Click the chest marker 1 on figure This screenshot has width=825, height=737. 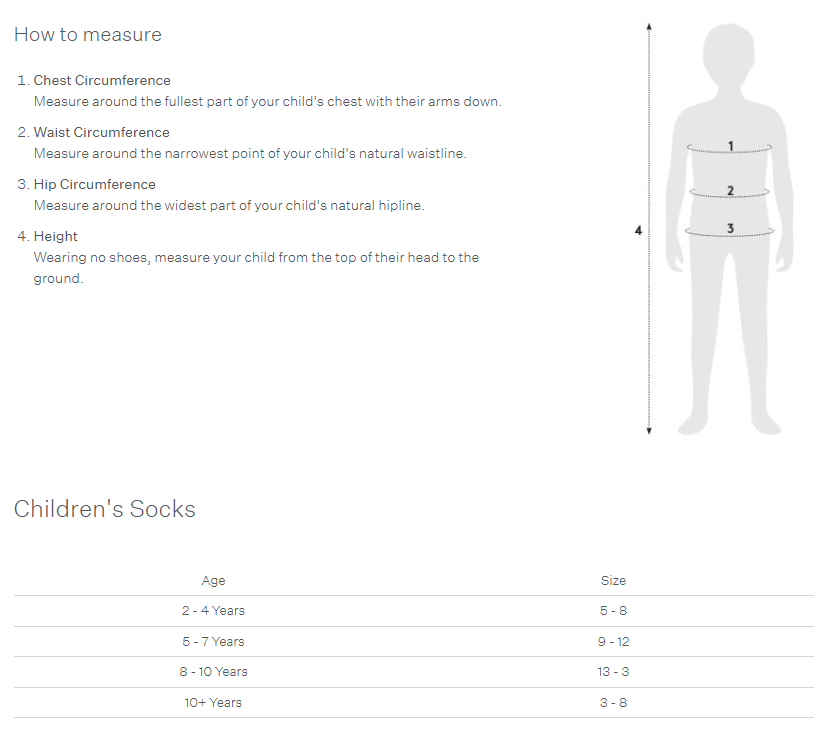click(730, 146)
